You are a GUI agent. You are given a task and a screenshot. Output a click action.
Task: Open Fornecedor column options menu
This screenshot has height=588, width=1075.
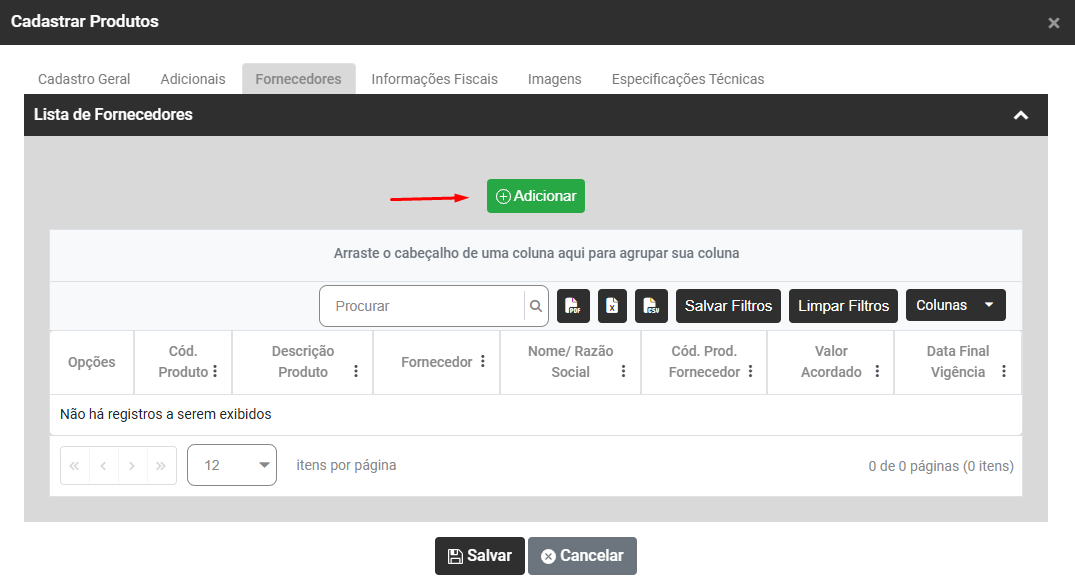[x=483, y=361]
